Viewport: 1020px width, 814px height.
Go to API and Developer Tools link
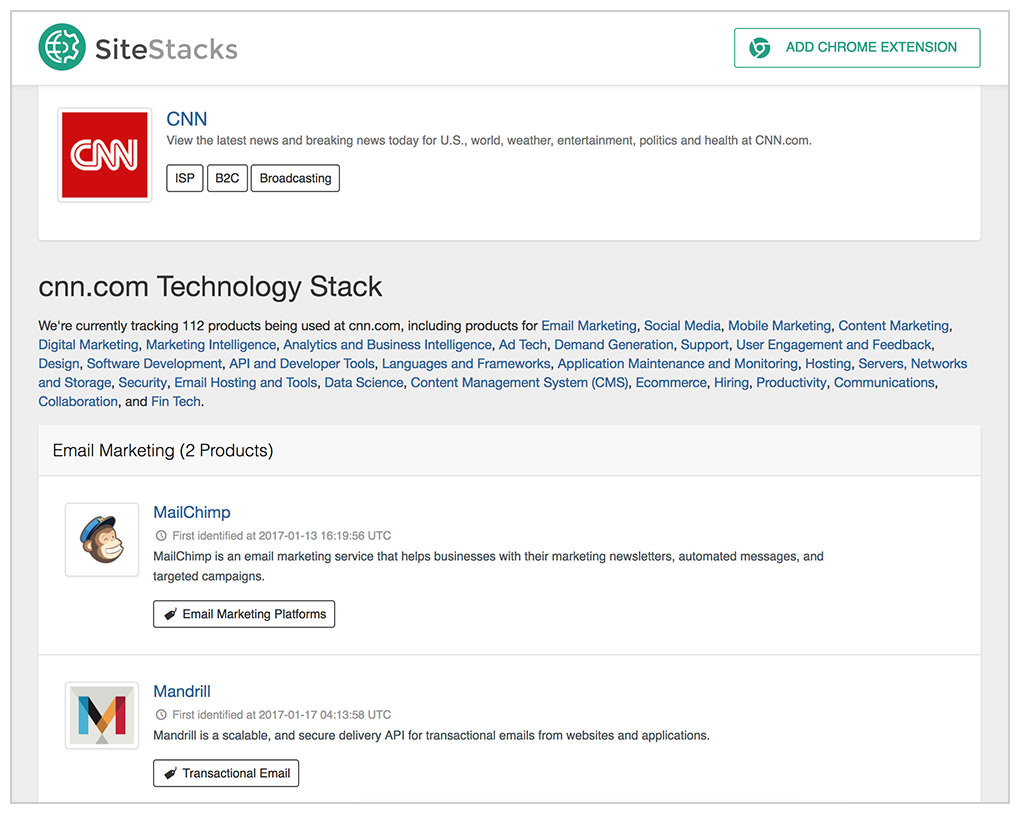[x=302, y=364]
